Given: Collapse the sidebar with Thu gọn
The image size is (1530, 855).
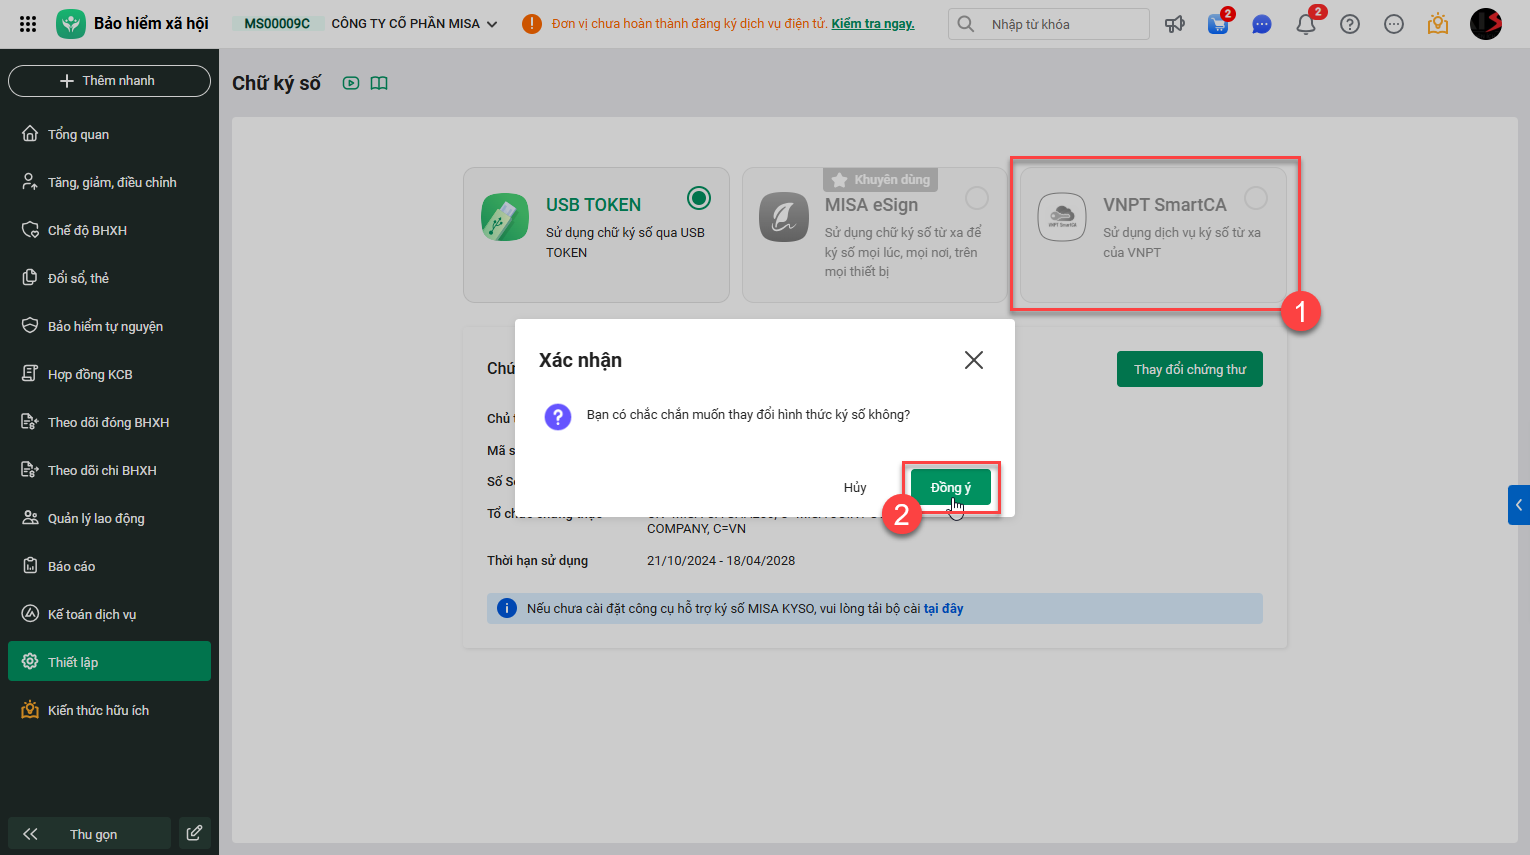Looking at the screenshot, I should pyautogui.click(x=90, y=833).
